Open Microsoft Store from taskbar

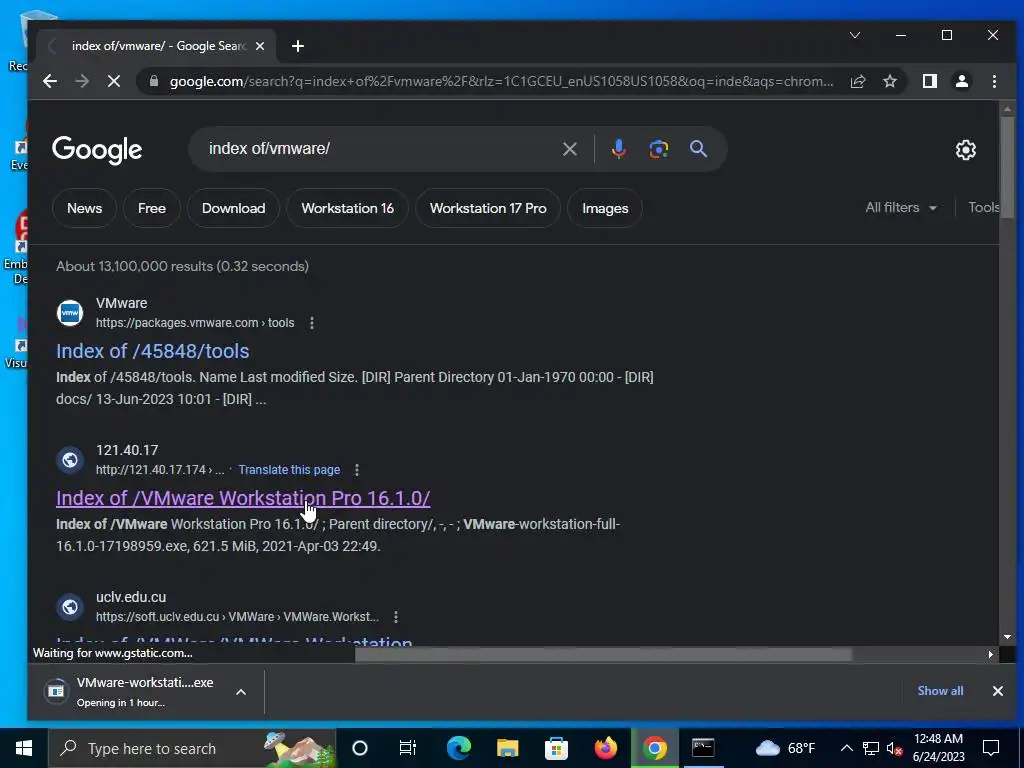coord(556,748)
